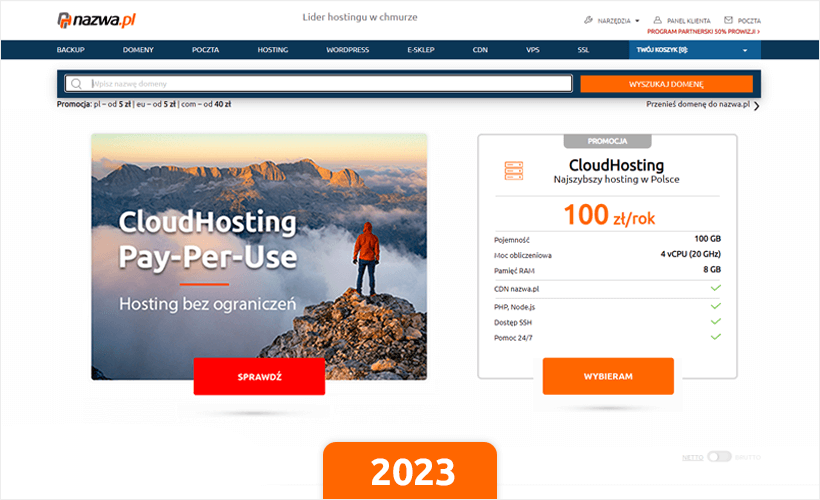Click the Promocja tab on the offer card
The width and height of the screenshot is (820, 500).
[607, 141]
